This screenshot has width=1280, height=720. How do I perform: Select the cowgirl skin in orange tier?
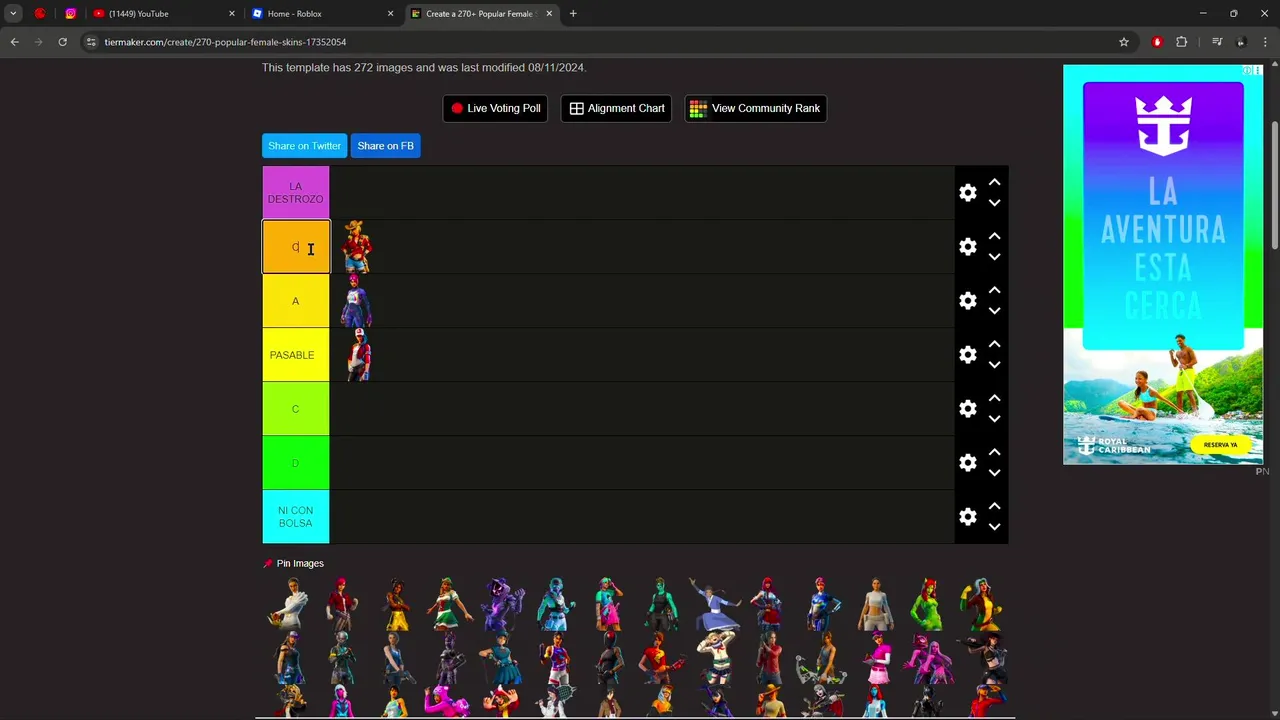pos(357,247)
